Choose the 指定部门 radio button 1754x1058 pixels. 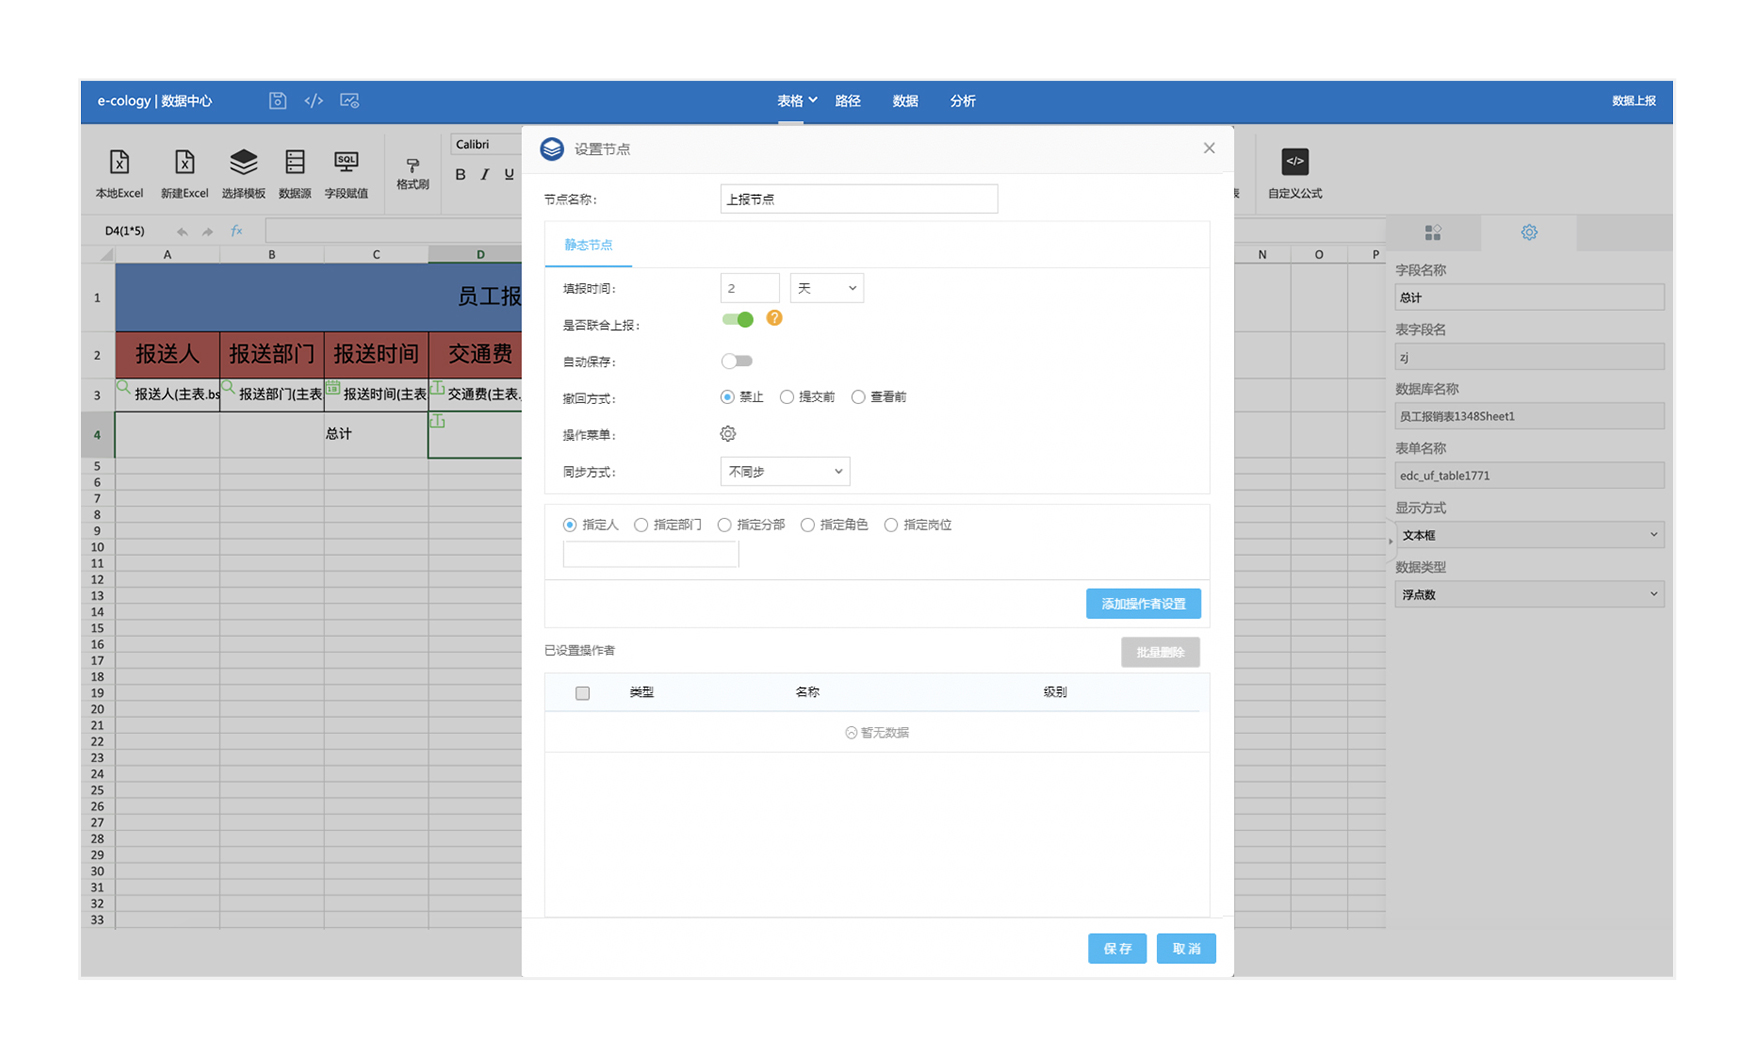tap(641, 525)
